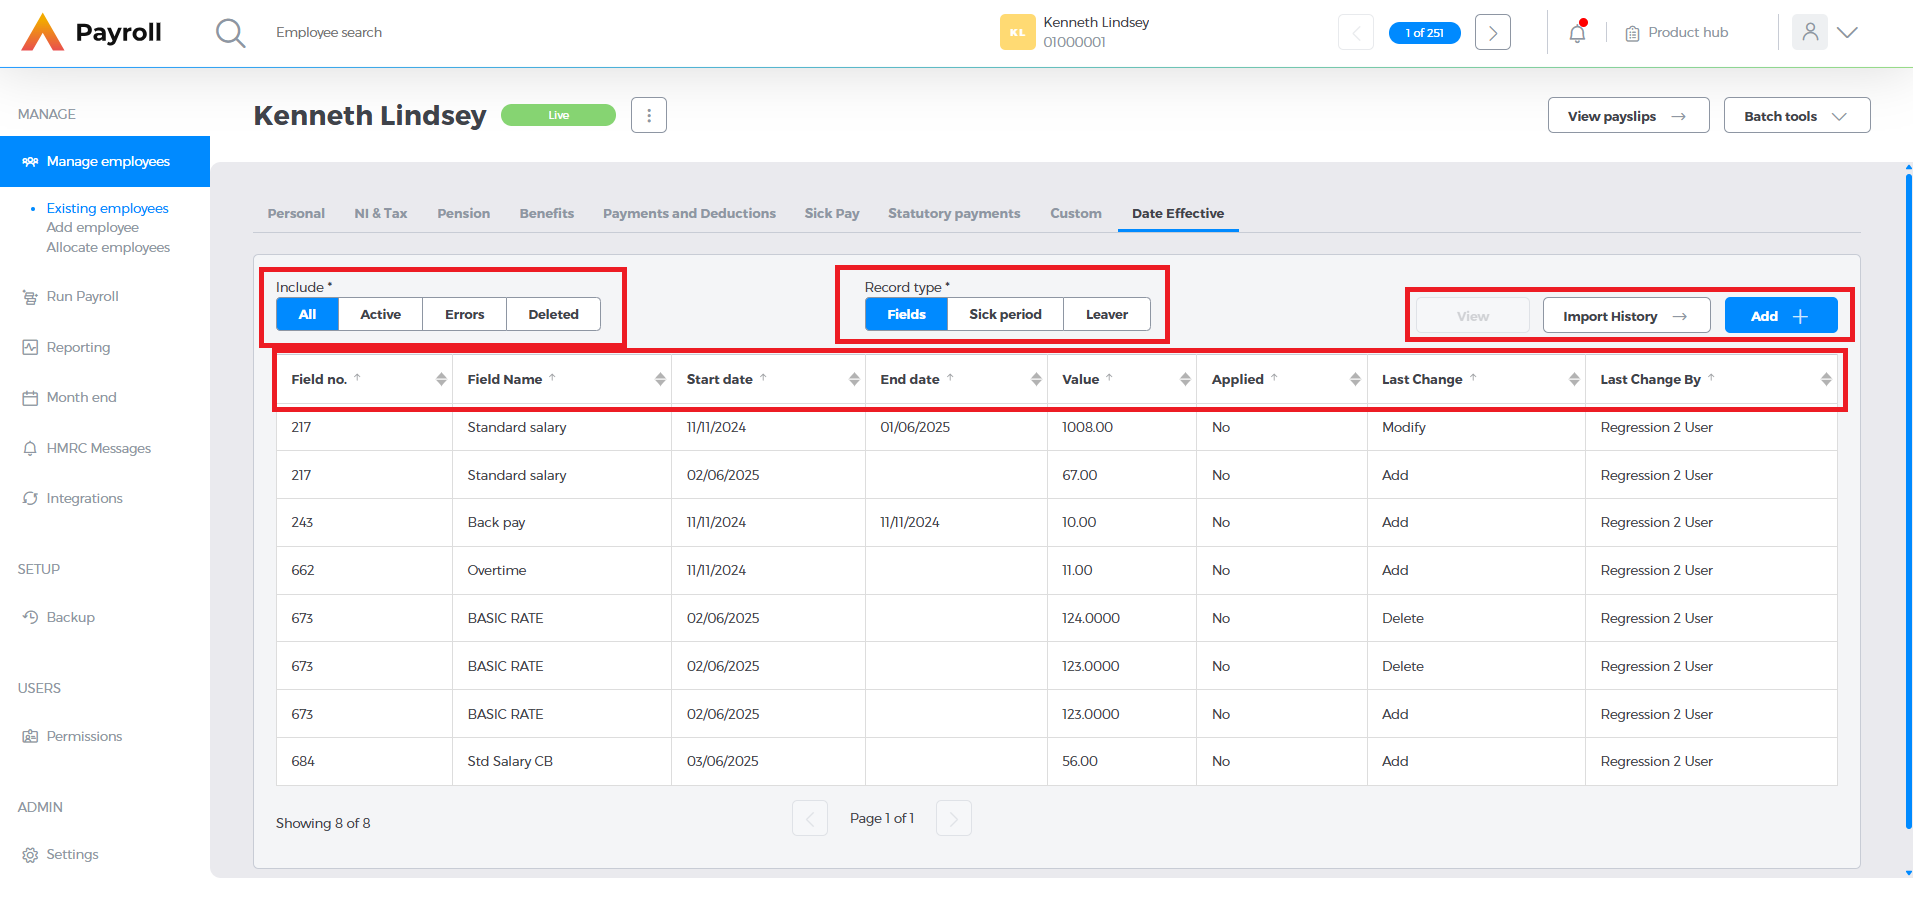
Task: Click the Run Payroll sidebar icon
Action: point(30,297)
